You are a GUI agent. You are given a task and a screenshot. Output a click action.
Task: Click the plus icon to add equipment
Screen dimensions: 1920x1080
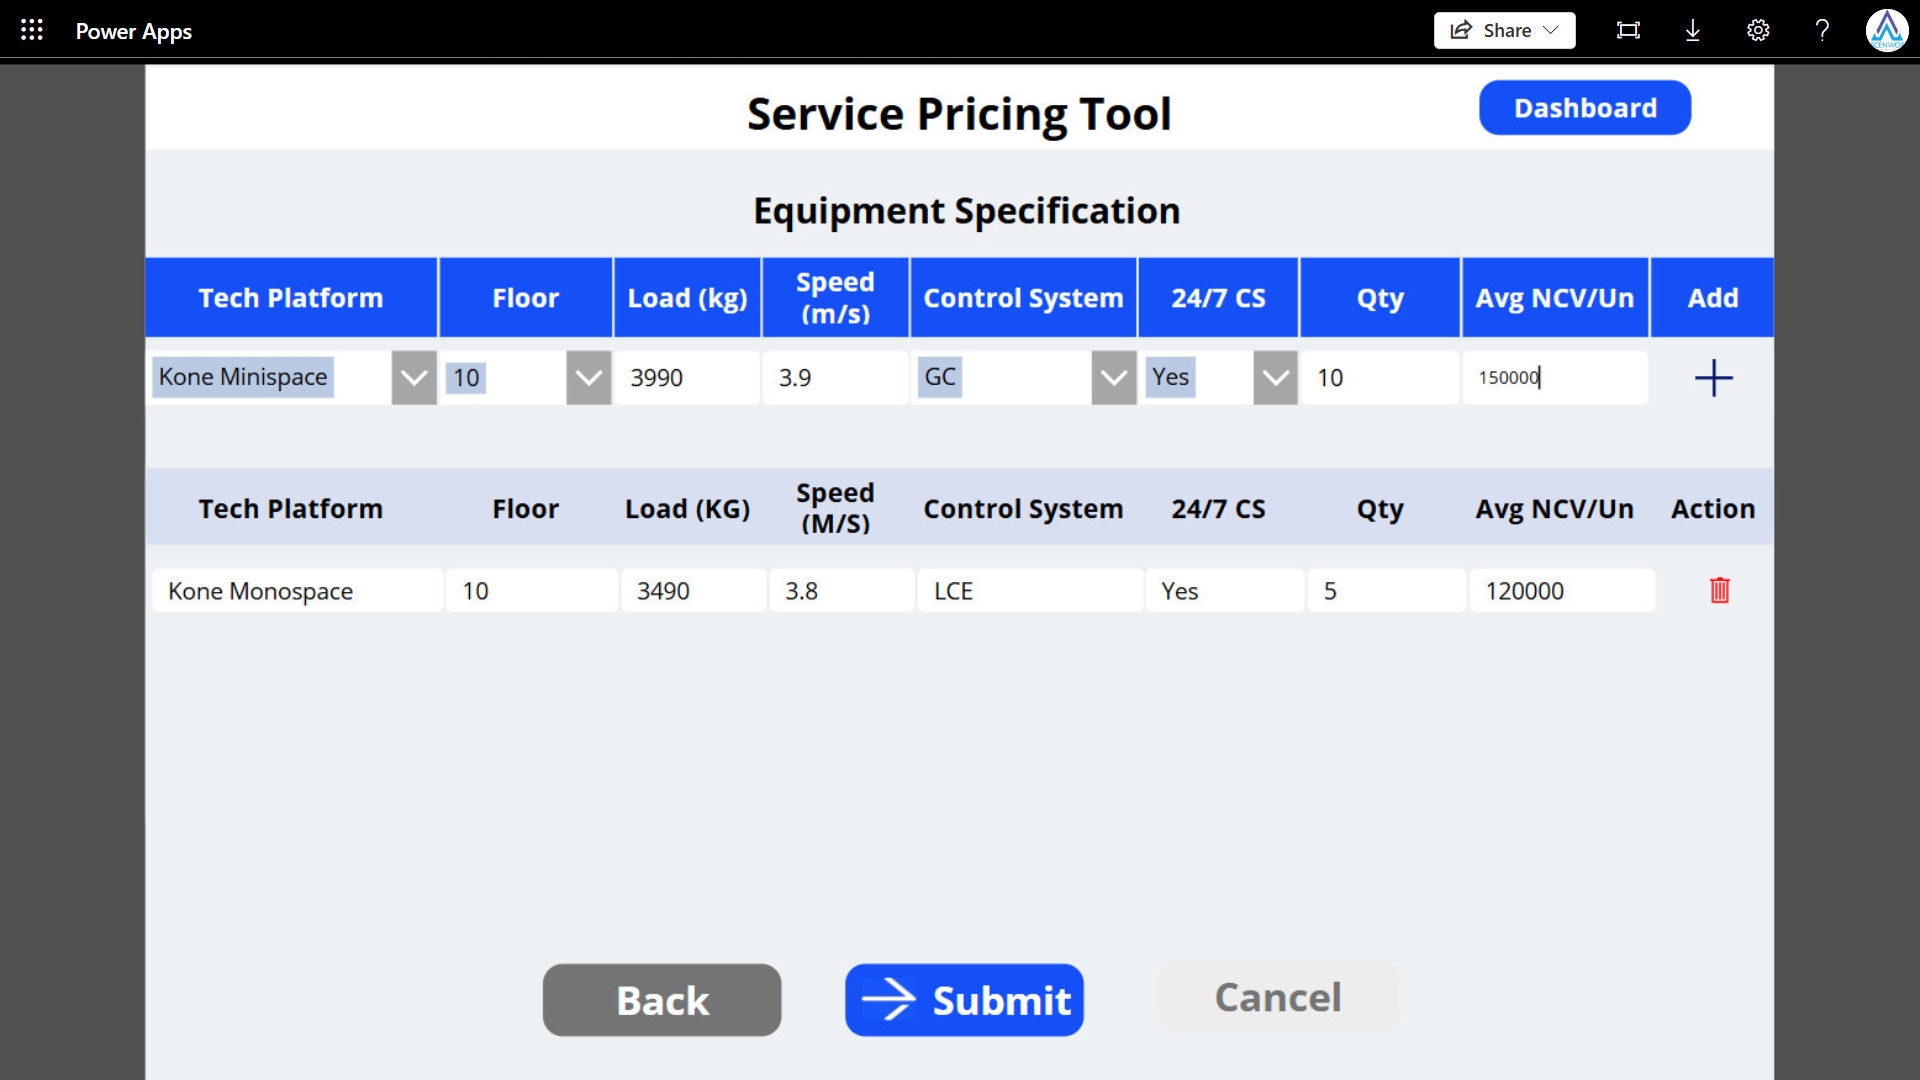click(x=1713, y=378)
